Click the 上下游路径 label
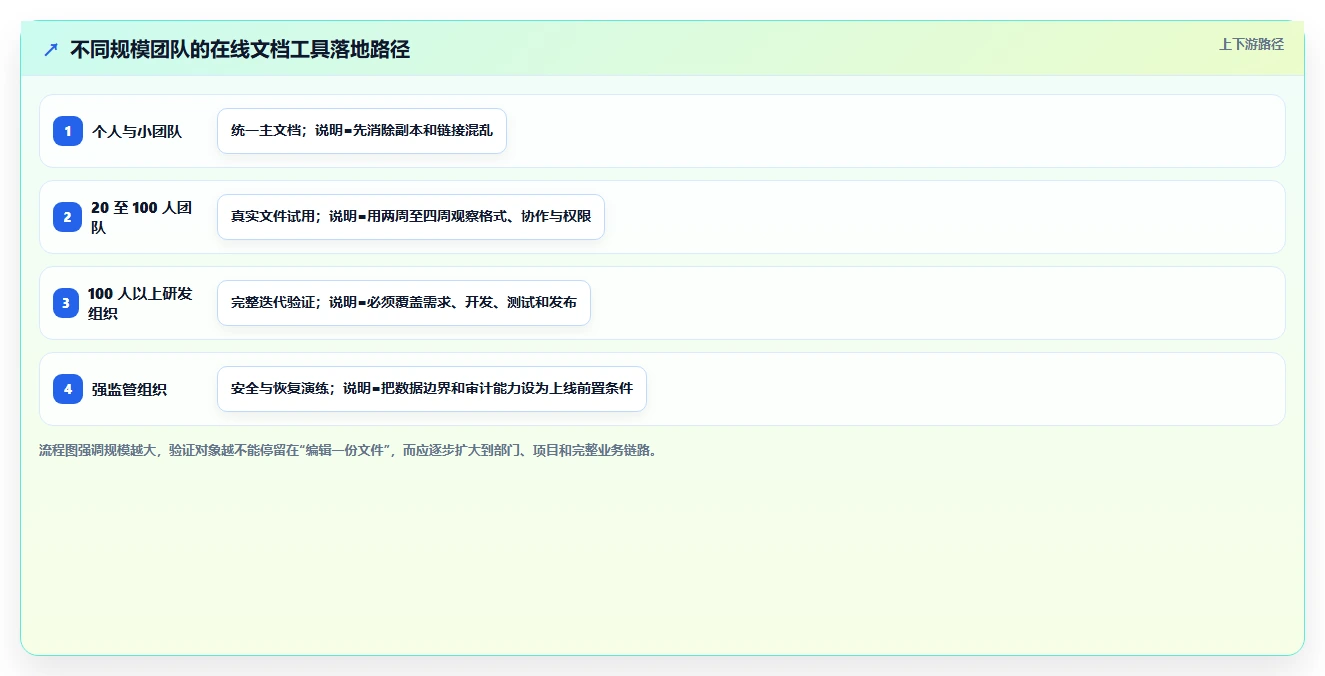 (x=1251, y=44)
